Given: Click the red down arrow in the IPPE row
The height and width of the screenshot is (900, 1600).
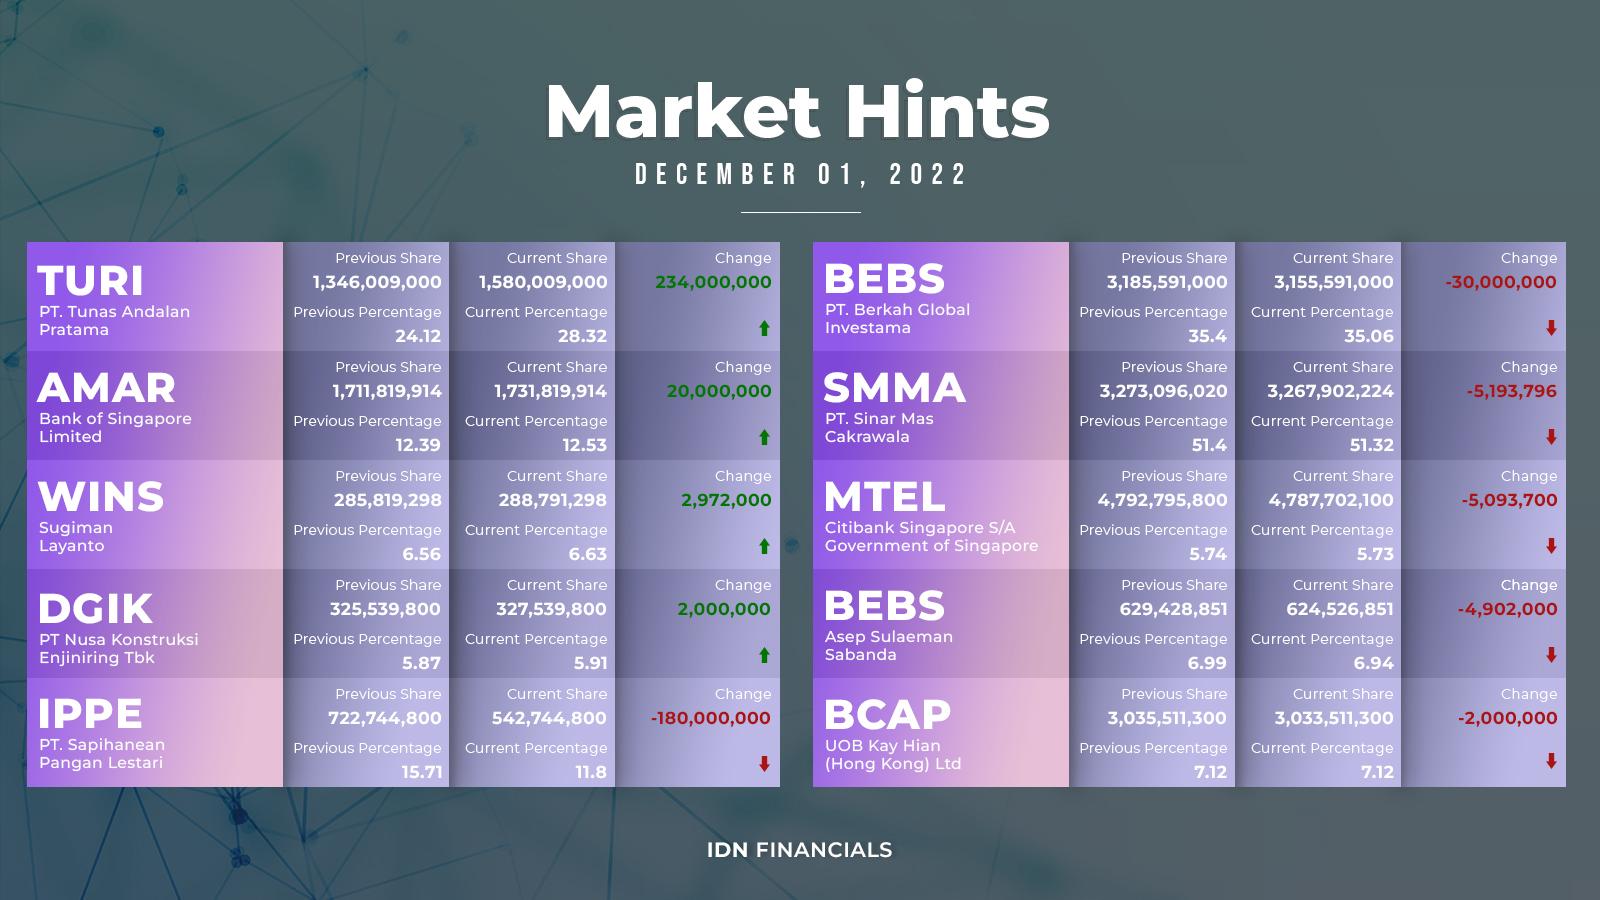Looking at the screenshot, I should tap(764, 764).
